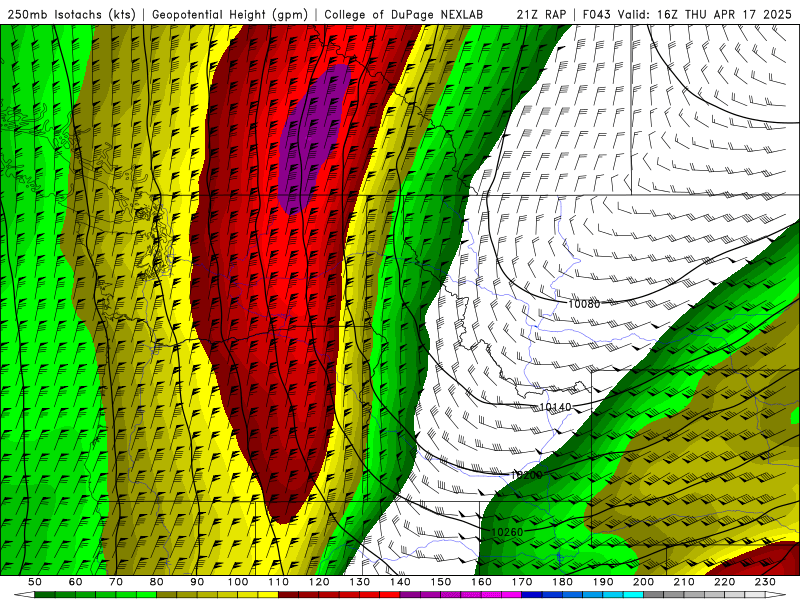Screen dimensions: 800x600
Task: Click the 90 value on the color scale
Action: click(197, 582)
